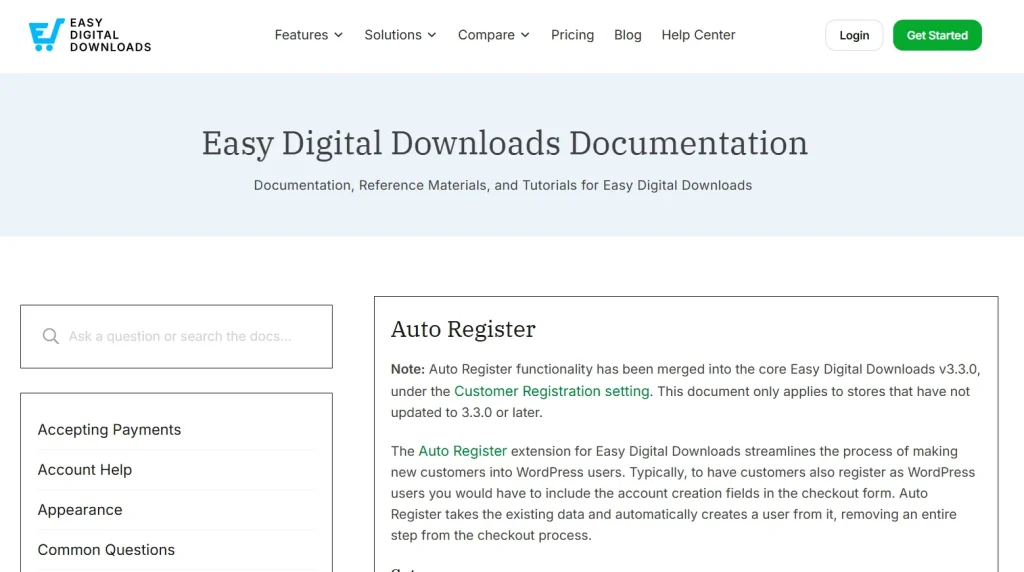Image resolution: width=1024 pixels, height=572 pixels.
Task: Open the Accepting Payments category
Action: (x=109, y=430)
